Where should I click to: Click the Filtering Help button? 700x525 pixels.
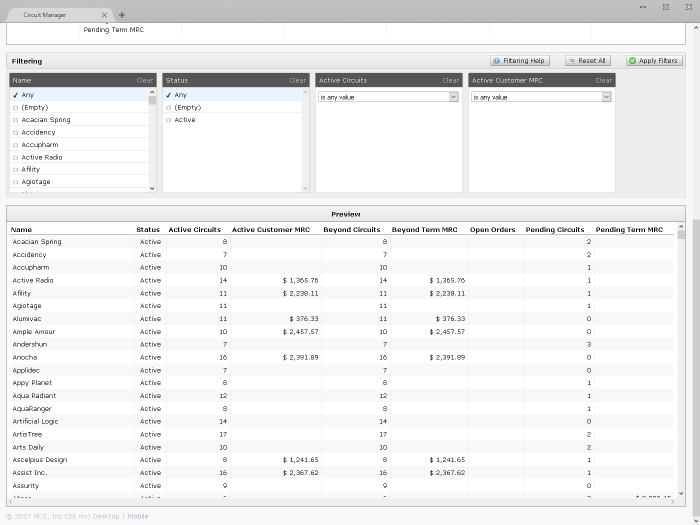[520, 61]
